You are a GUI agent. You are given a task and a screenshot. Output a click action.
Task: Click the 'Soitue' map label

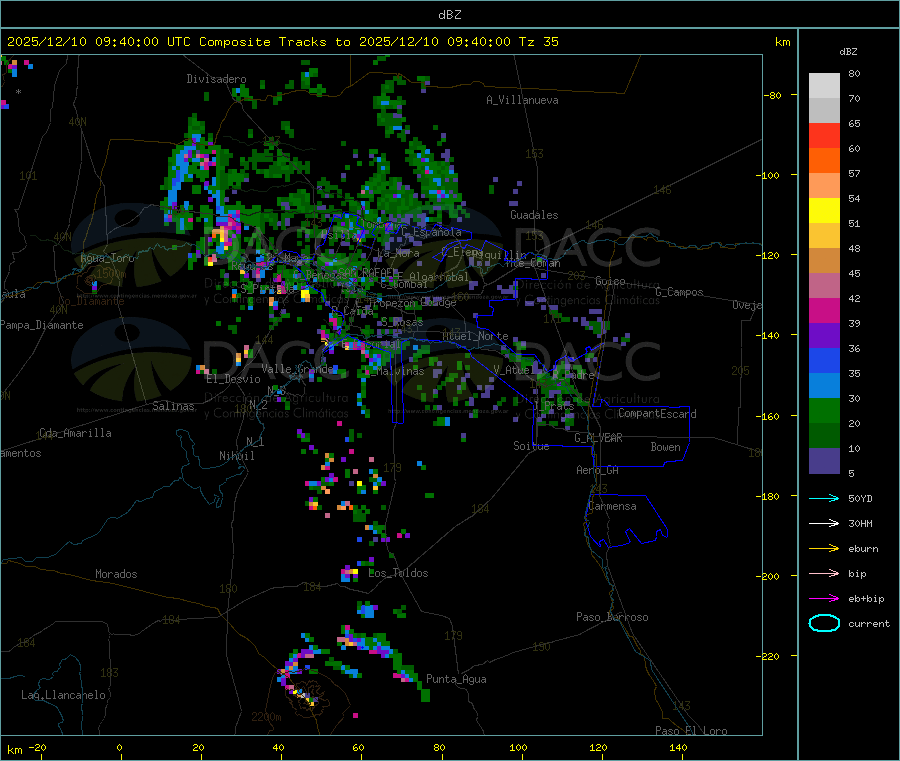(531, 446)
